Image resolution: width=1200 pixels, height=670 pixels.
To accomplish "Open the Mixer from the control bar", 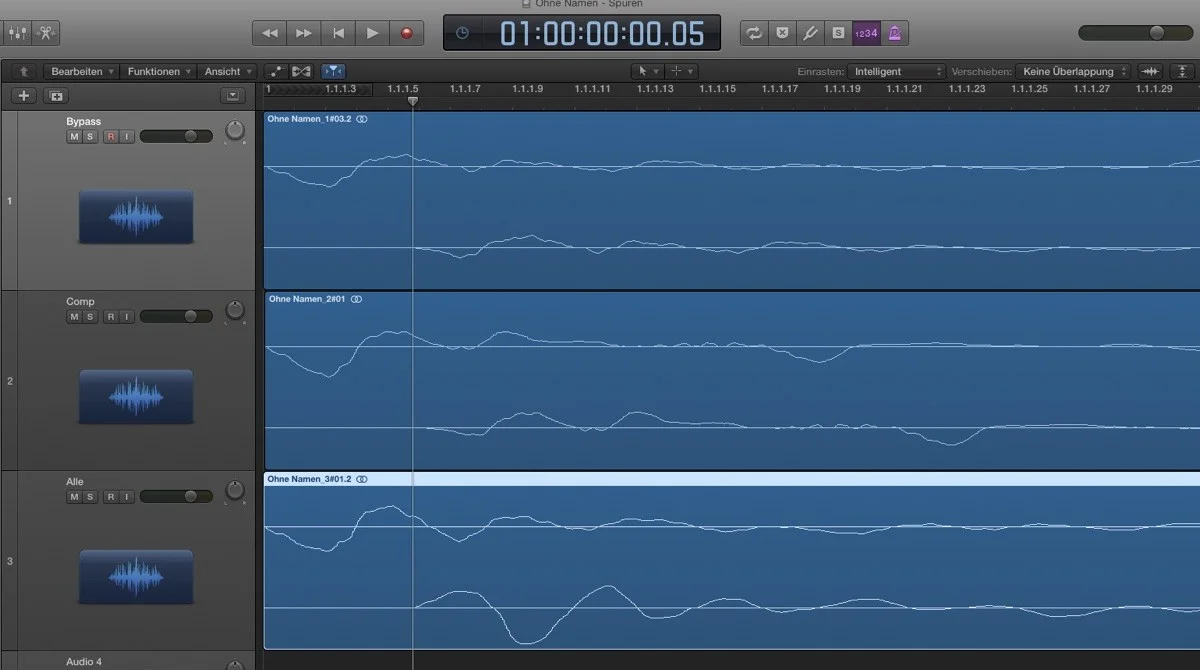I will (x=18, y=33).
